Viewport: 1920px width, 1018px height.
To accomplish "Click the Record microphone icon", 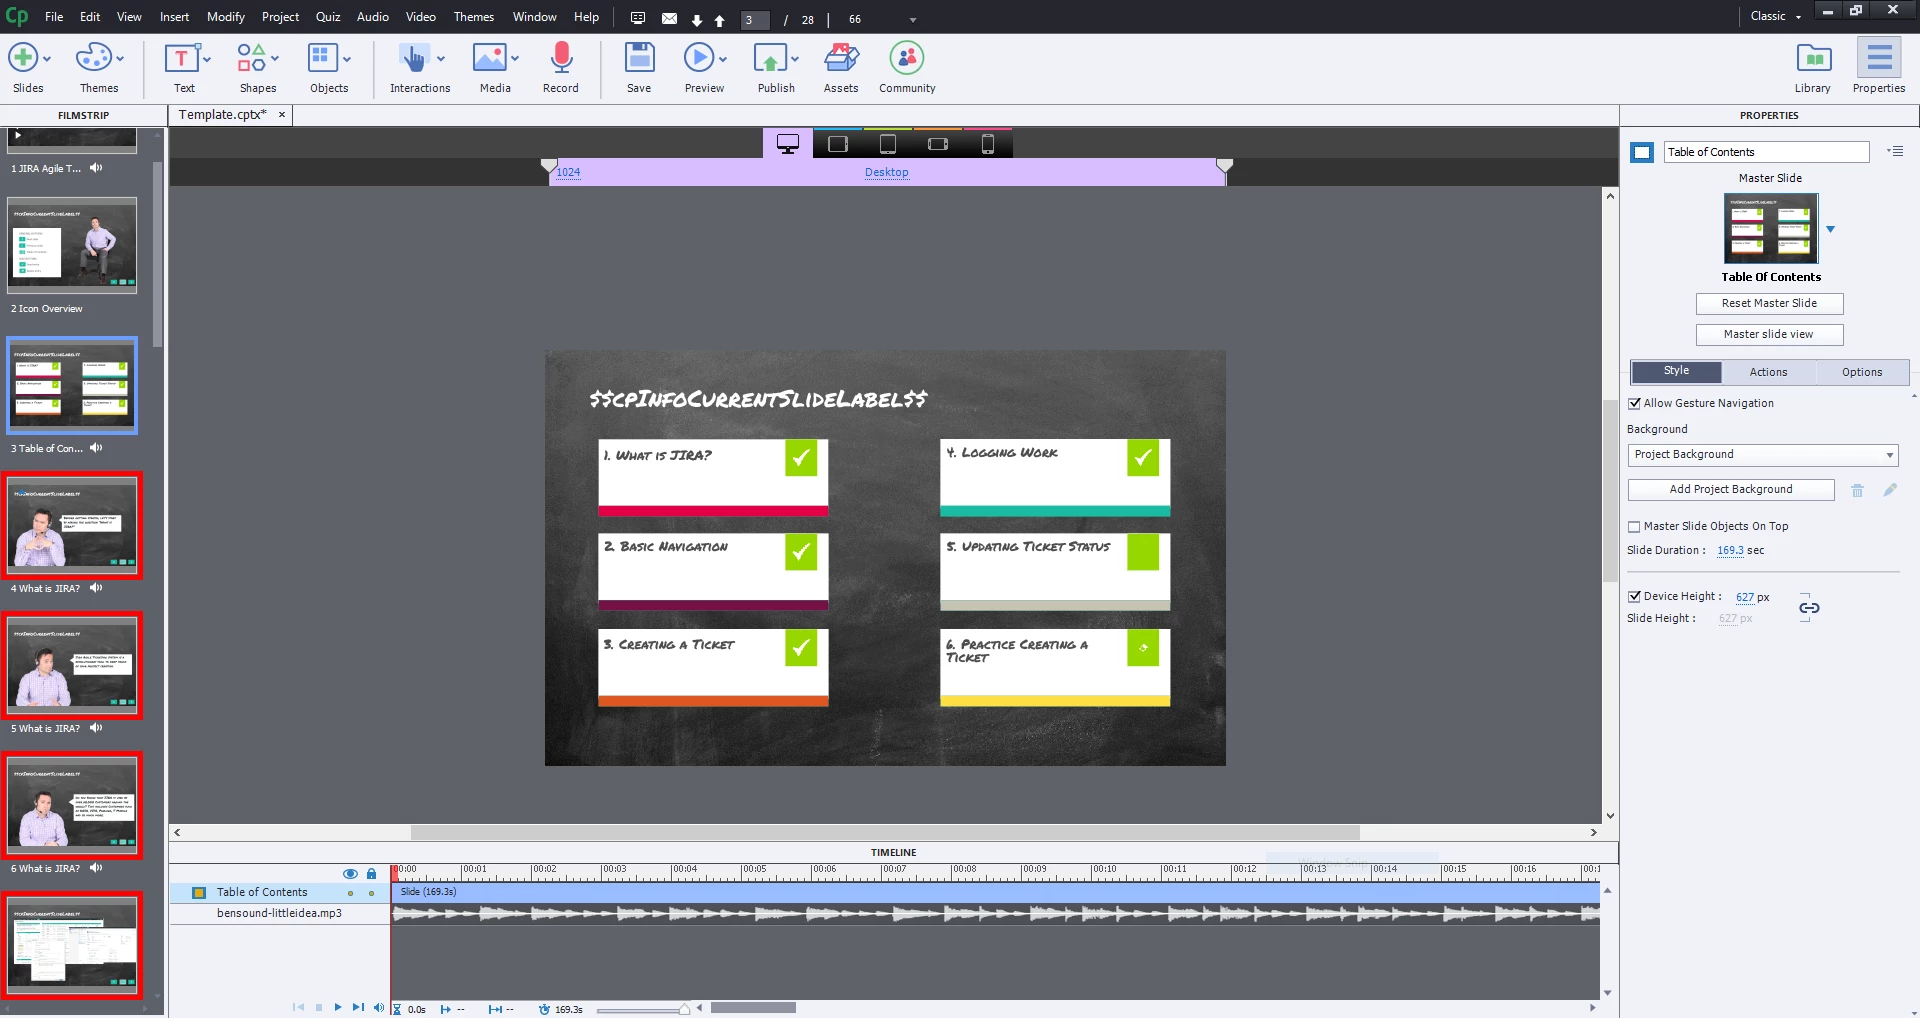I will 562,58.
